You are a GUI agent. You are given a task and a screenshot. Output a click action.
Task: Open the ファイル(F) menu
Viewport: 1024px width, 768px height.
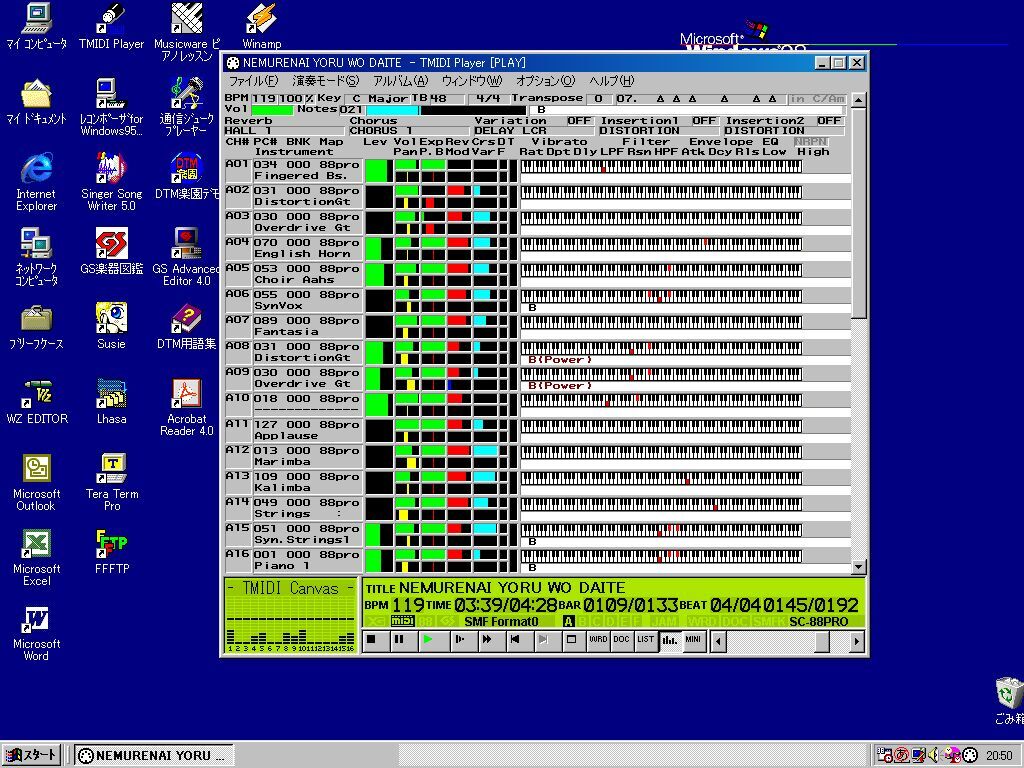tap(253, 81)
